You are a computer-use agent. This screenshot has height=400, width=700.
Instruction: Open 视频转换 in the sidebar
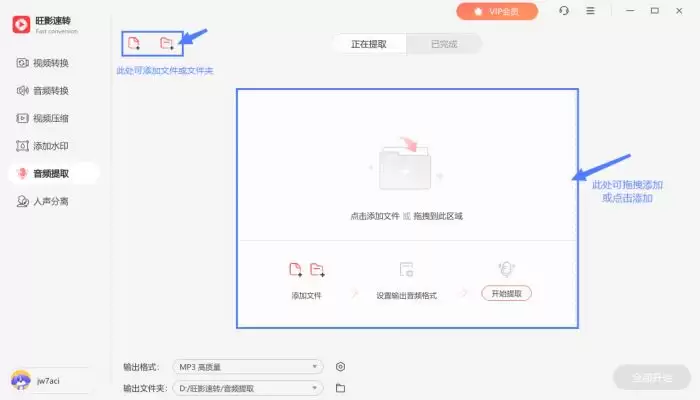50,64
